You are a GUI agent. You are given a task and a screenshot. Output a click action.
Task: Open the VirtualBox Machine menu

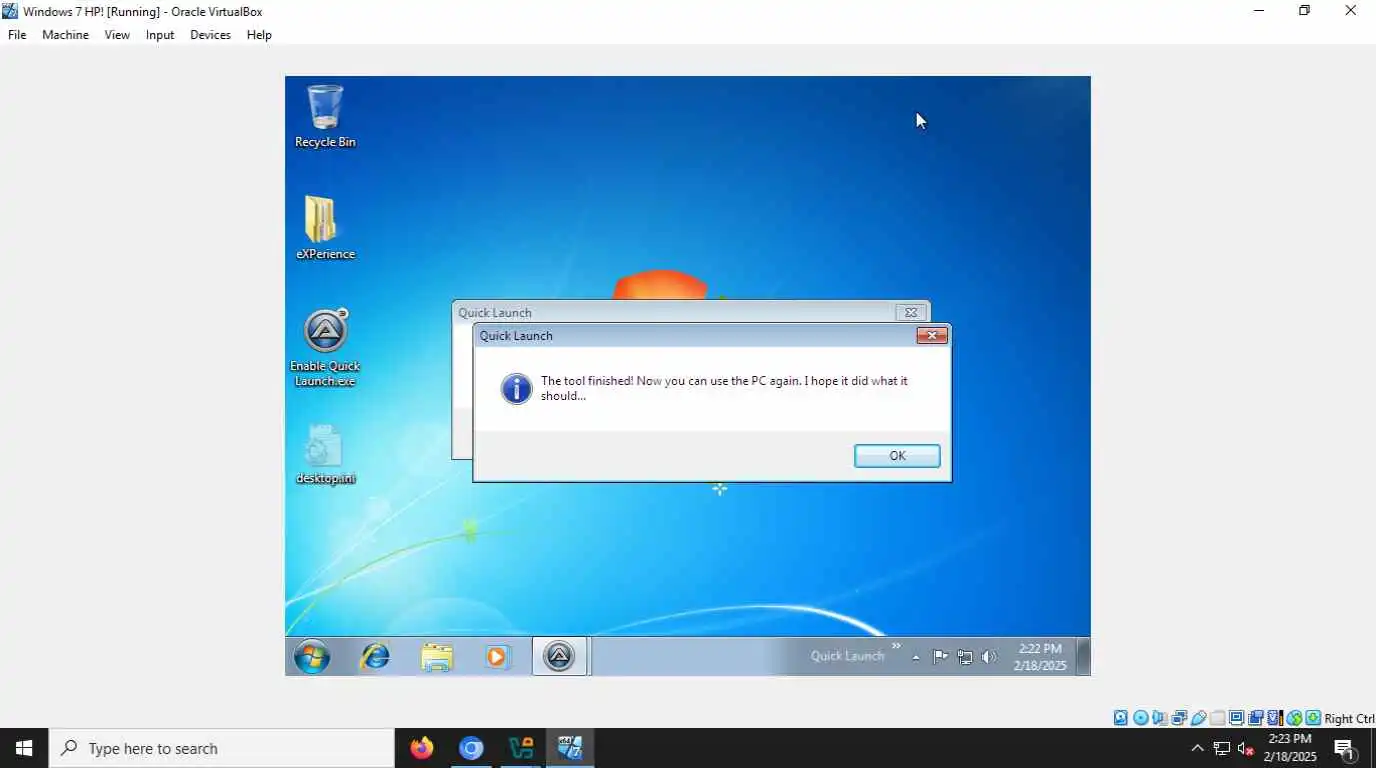[x=65, y=35]
